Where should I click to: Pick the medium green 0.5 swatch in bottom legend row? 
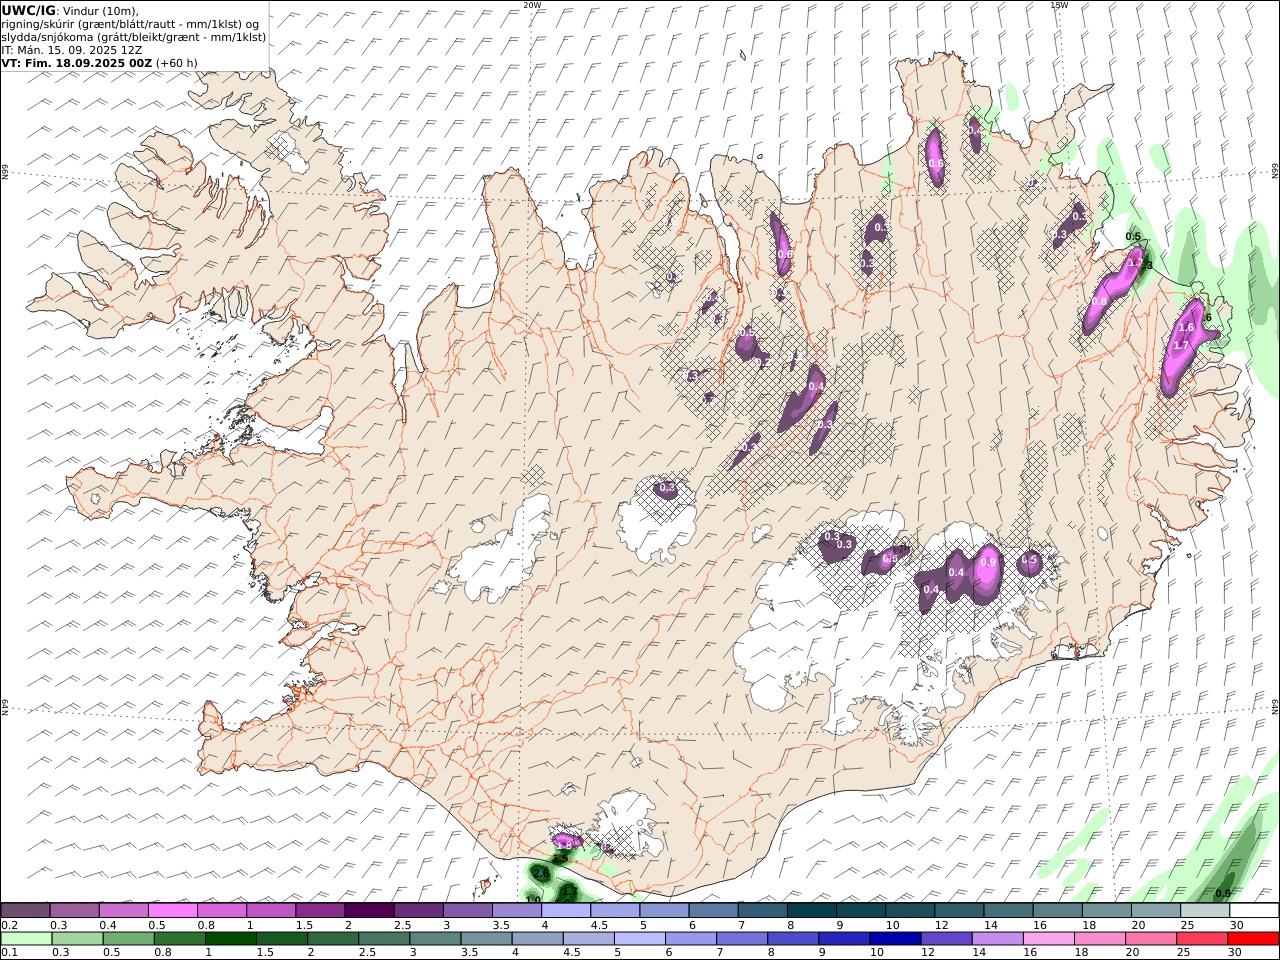pos(128,939)
